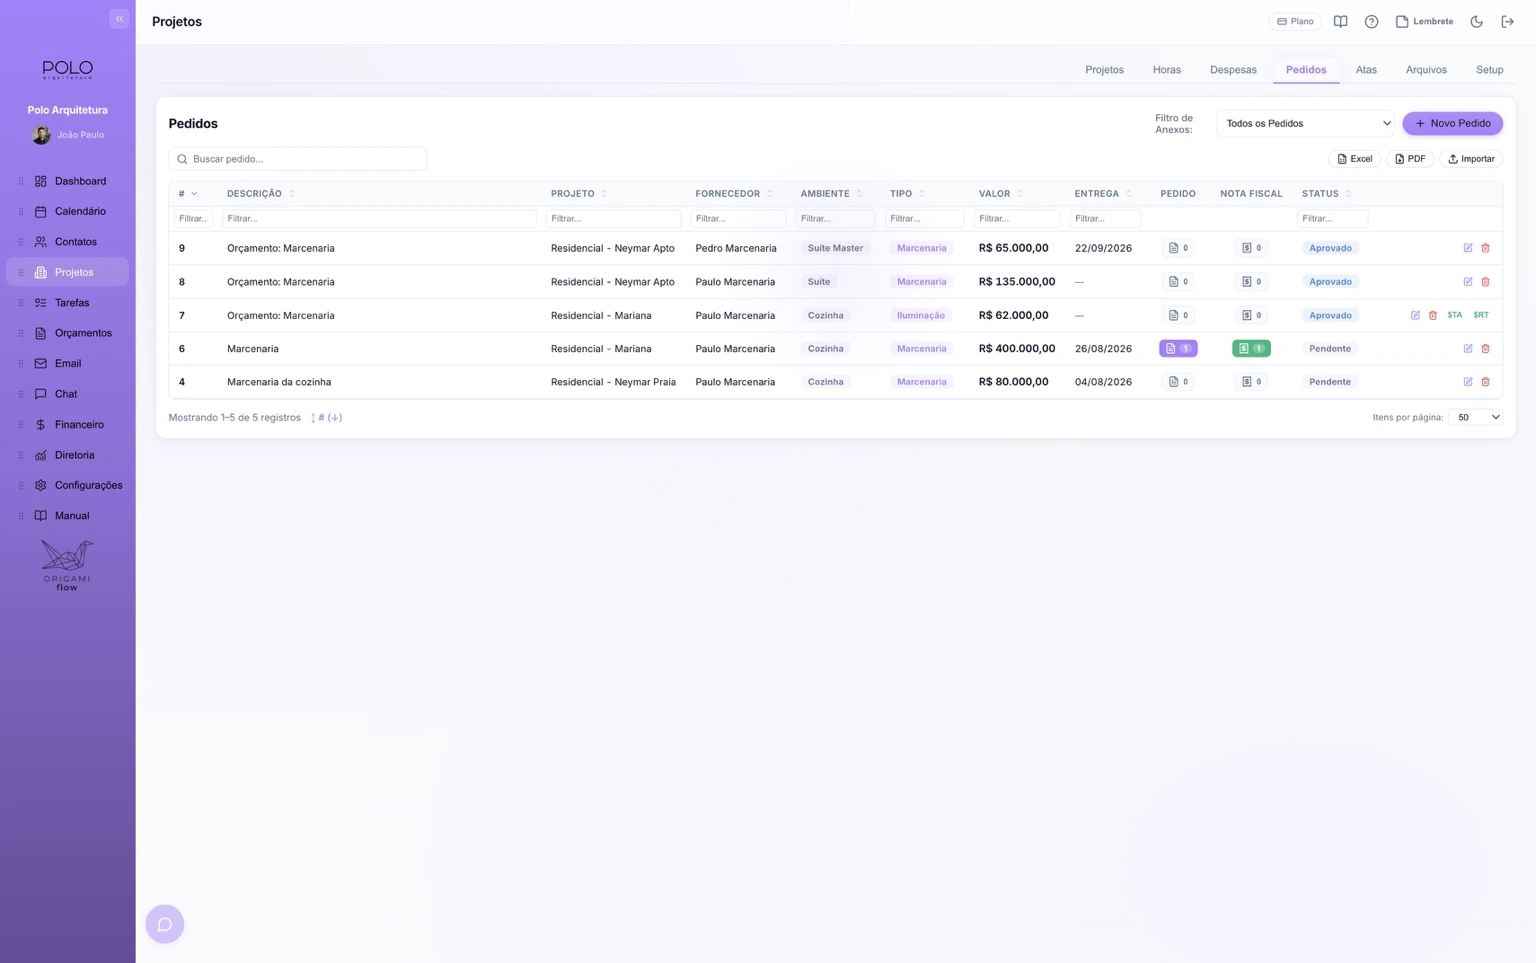Viewport: 1536px width, 963px height.
Task: Go to Configurações in the sidebar
Action: tap(68, 485)
